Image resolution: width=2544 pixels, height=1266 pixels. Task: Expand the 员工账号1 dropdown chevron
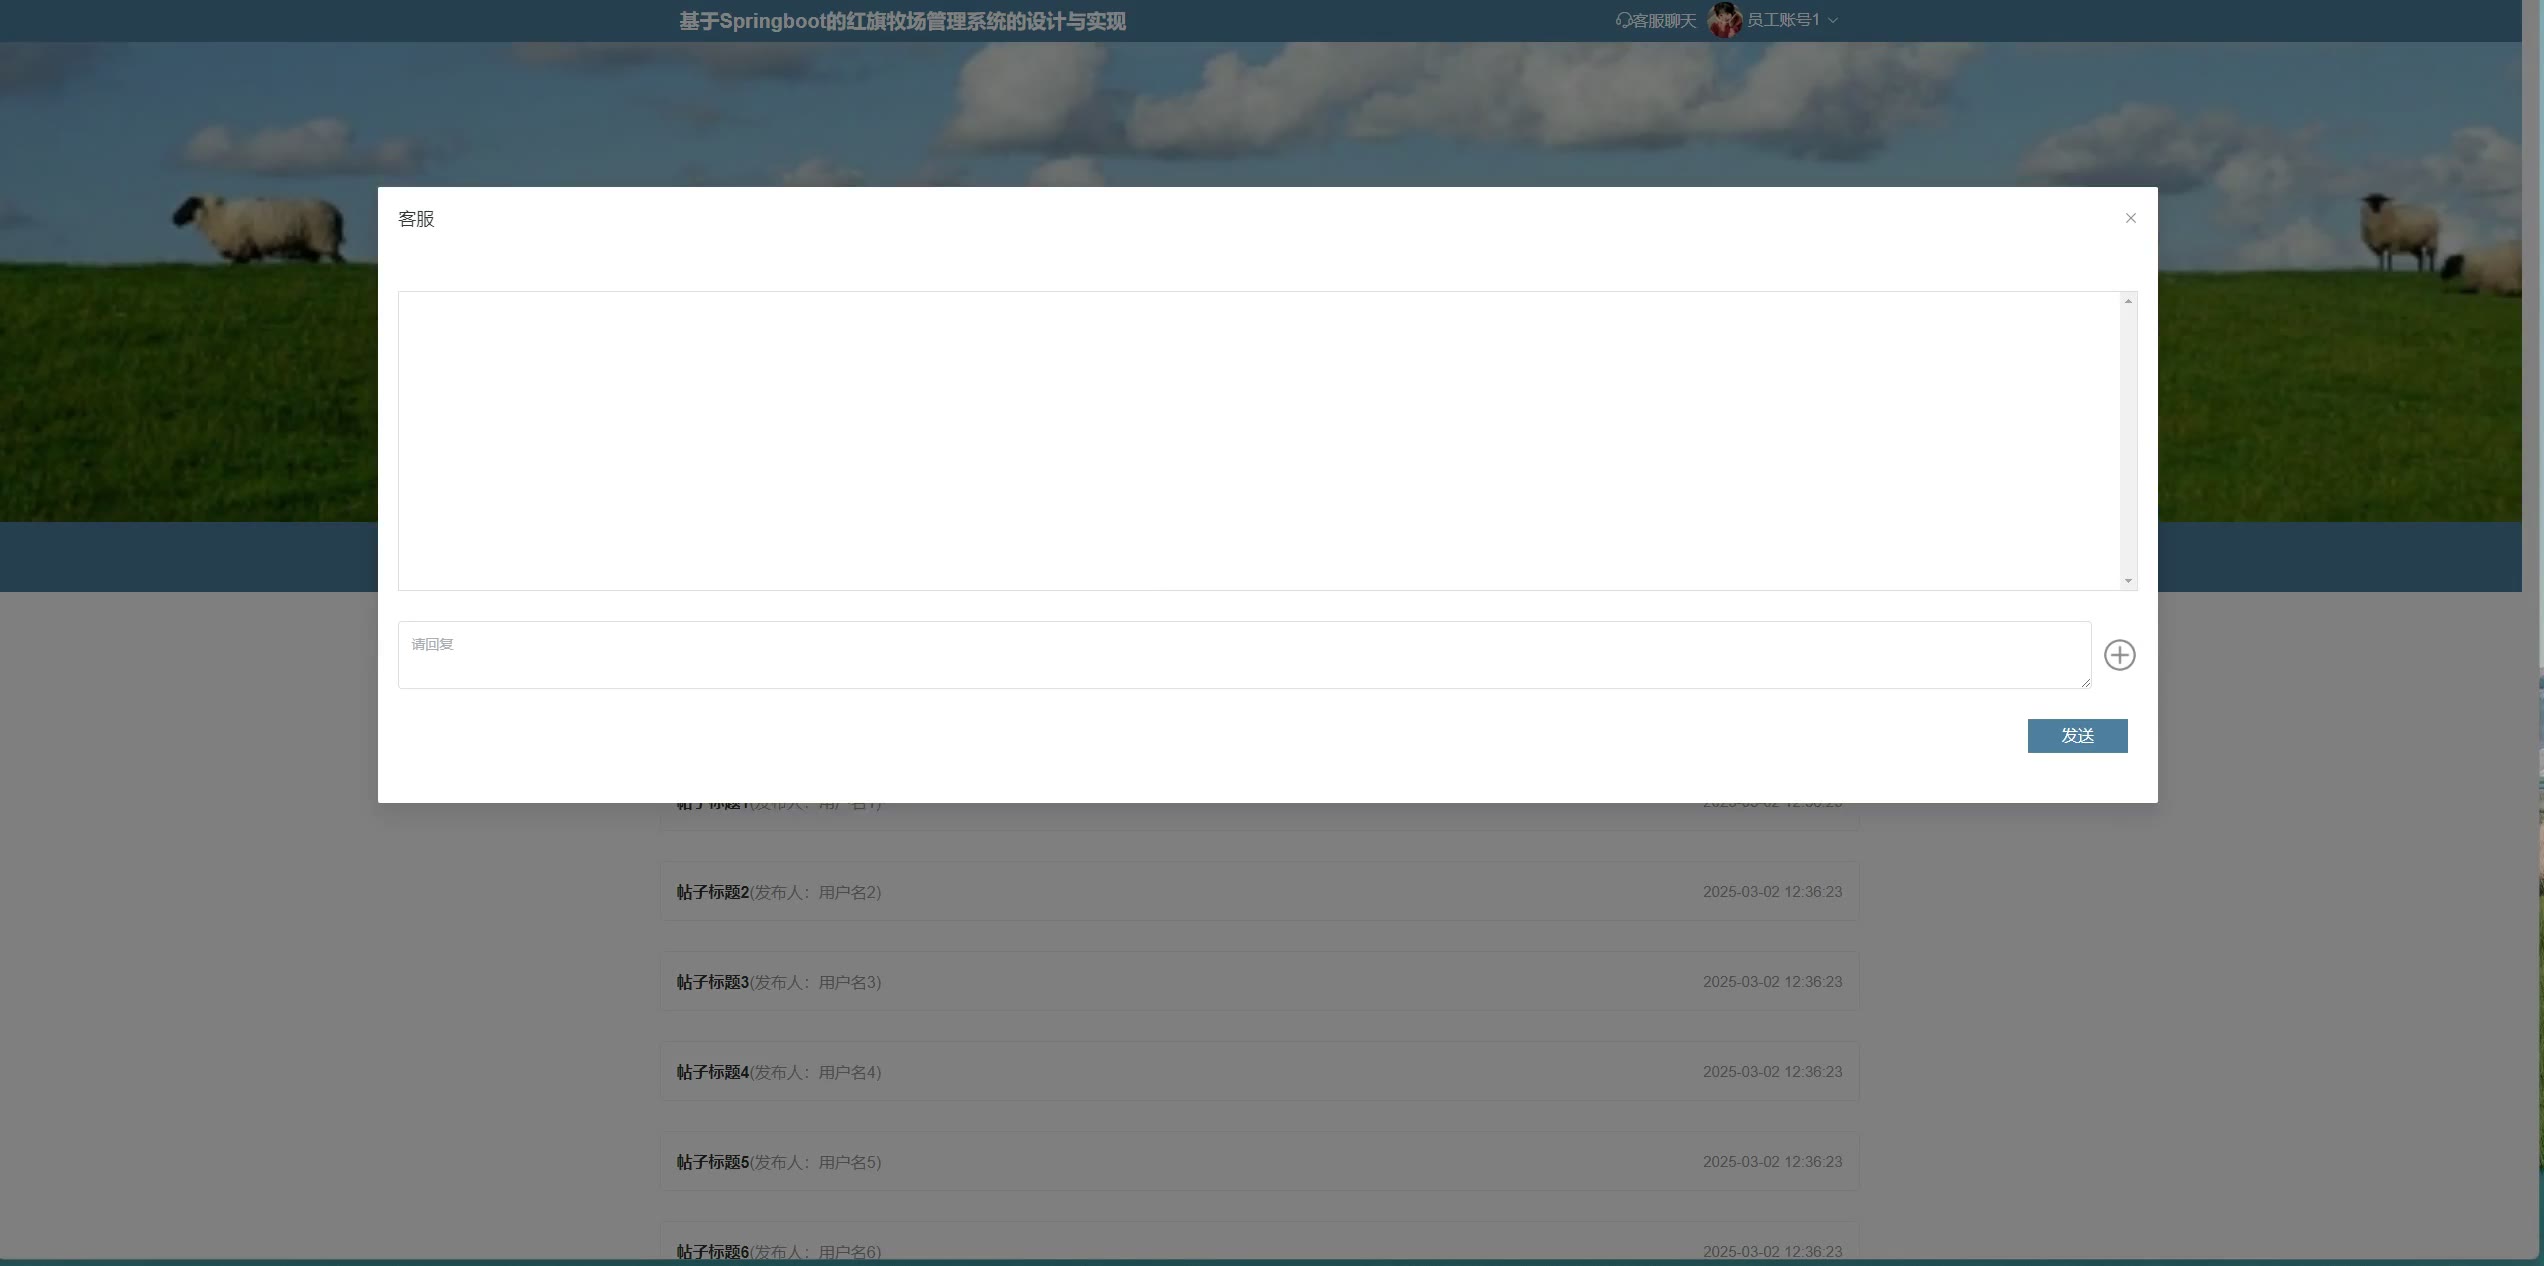tap(1833, 20)
